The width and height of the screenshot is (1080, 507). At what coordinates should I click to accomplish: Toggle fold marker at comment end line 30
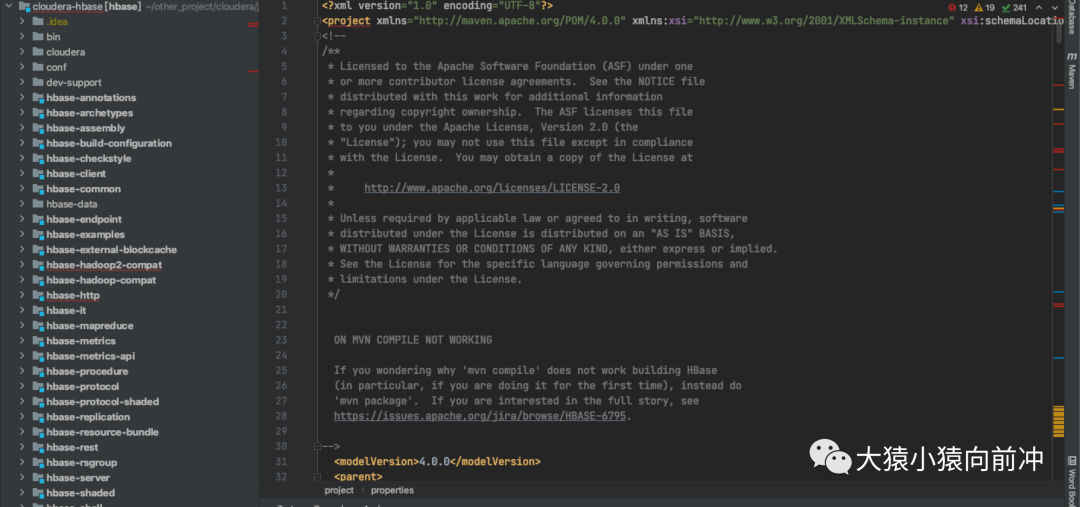[x=317, y=446]
